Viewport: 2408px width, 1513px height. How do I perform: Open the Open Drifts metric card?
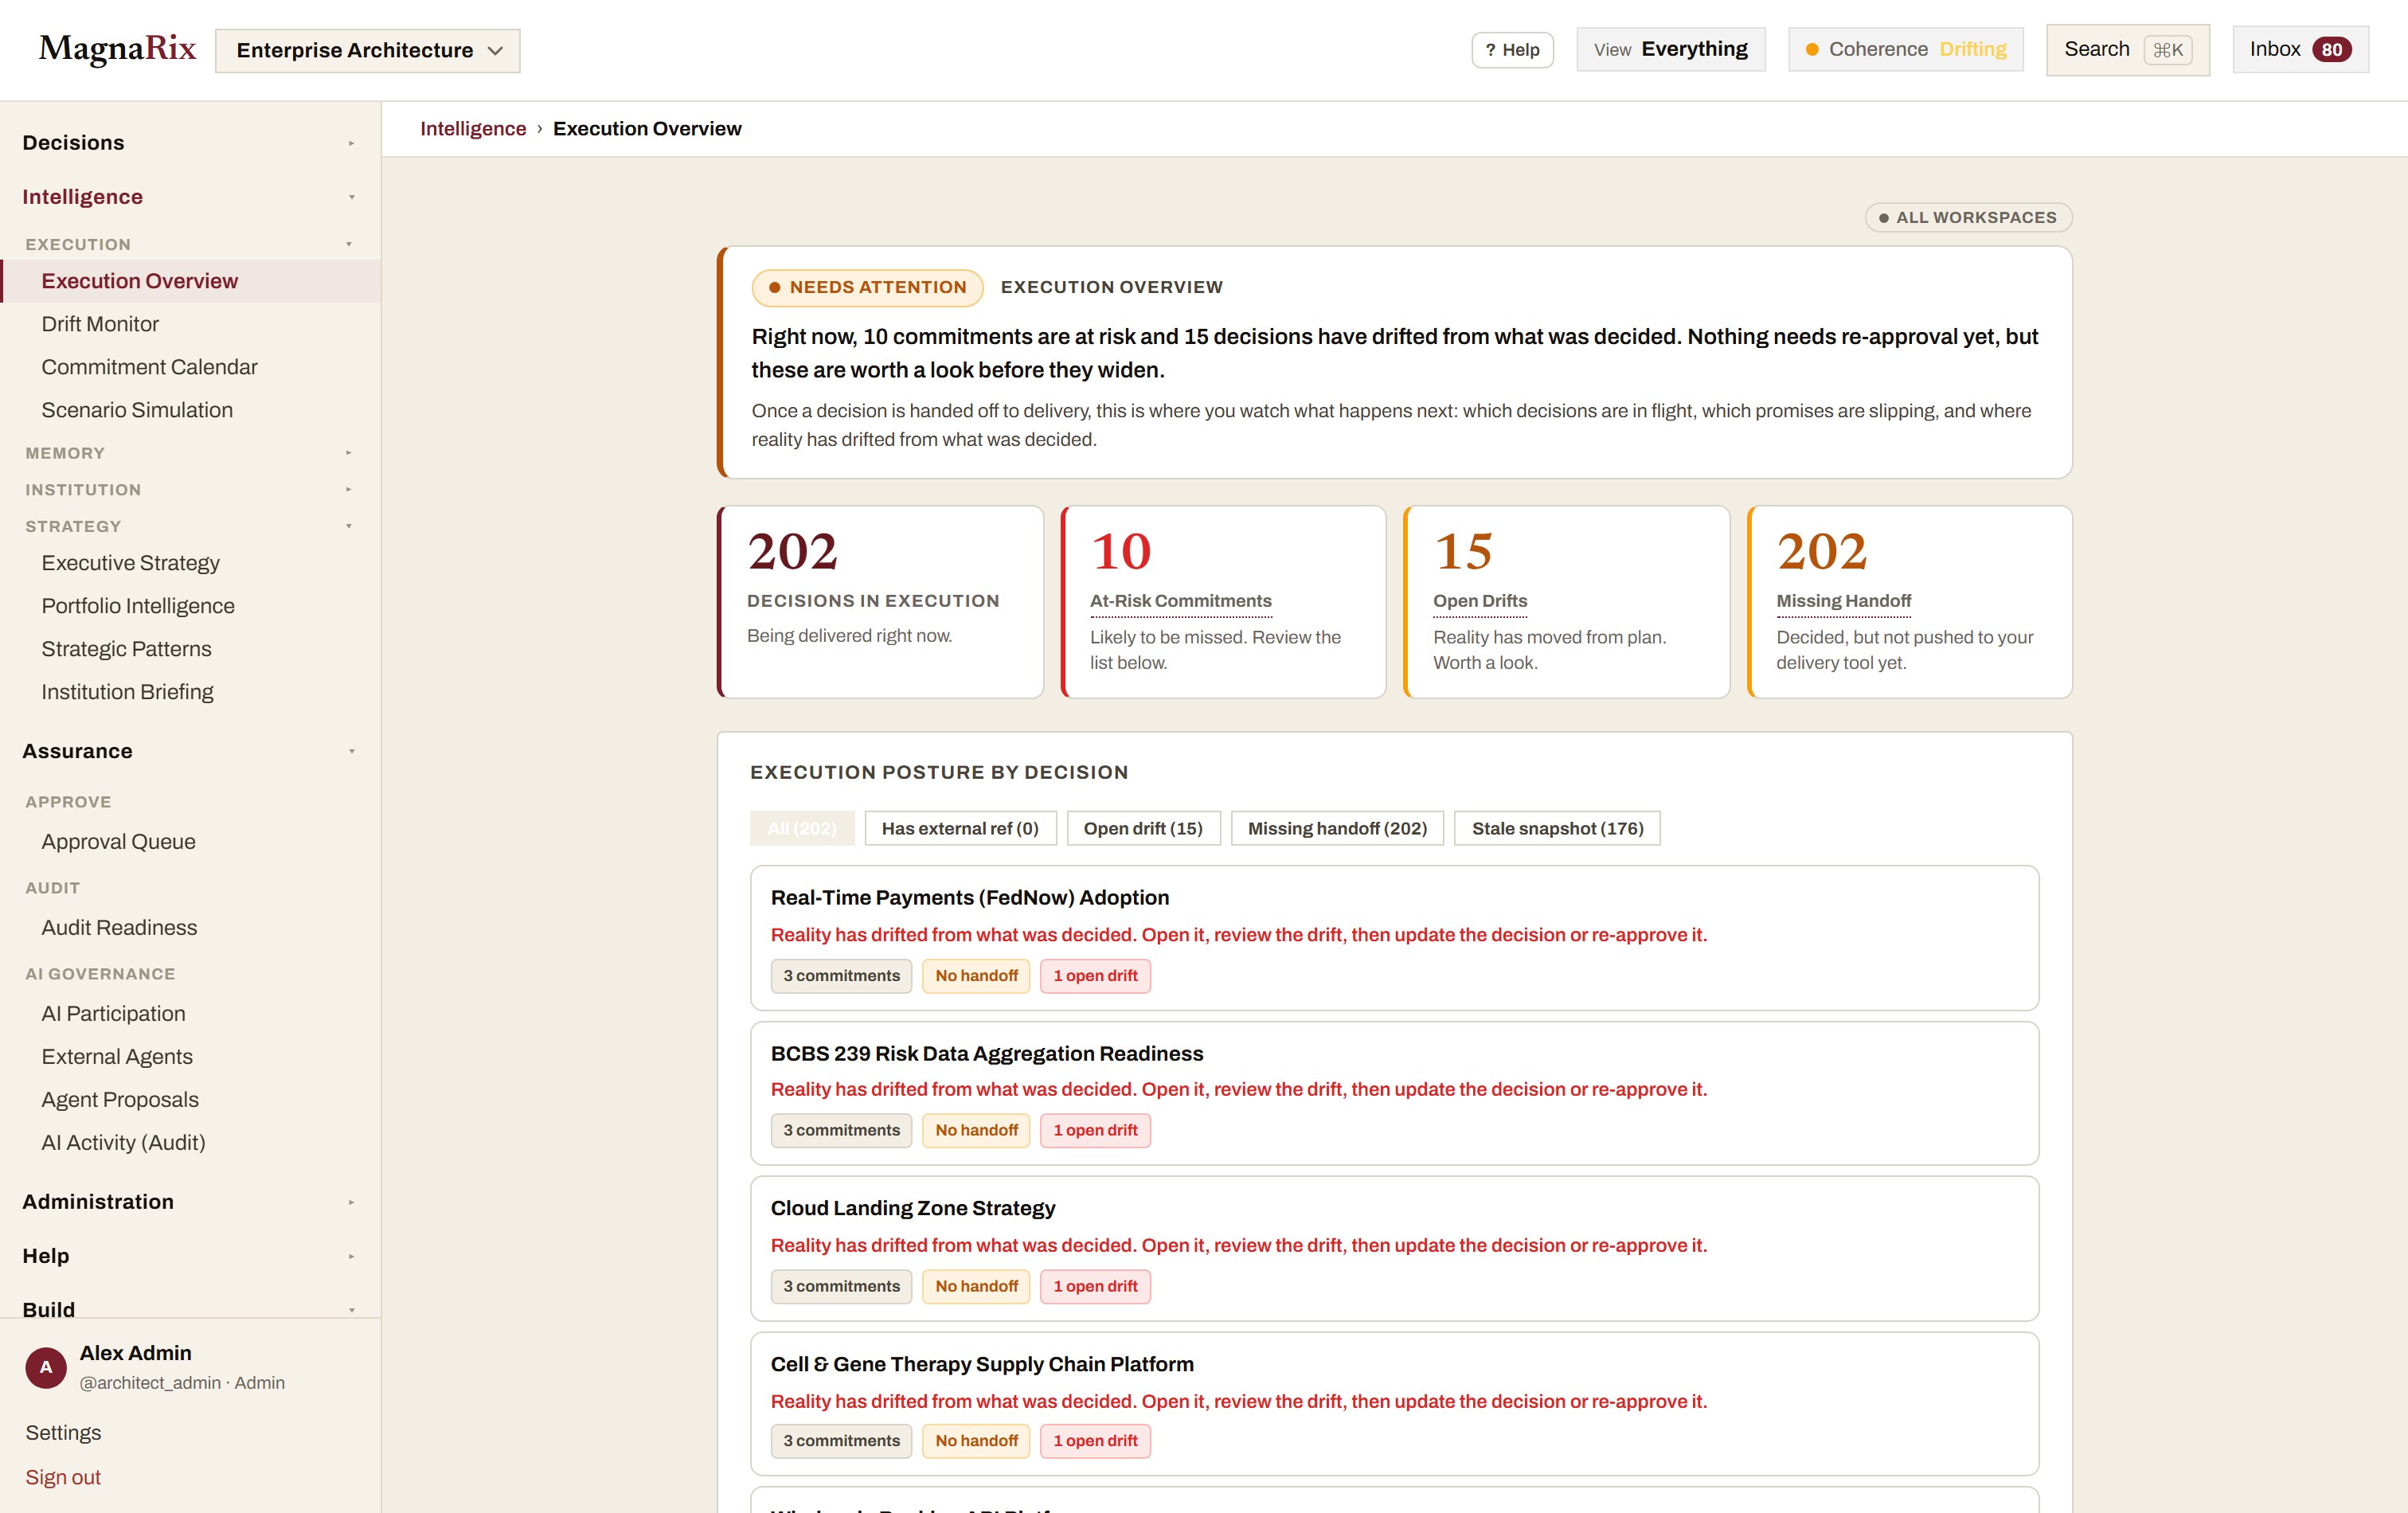click(x=1566, y=602)
